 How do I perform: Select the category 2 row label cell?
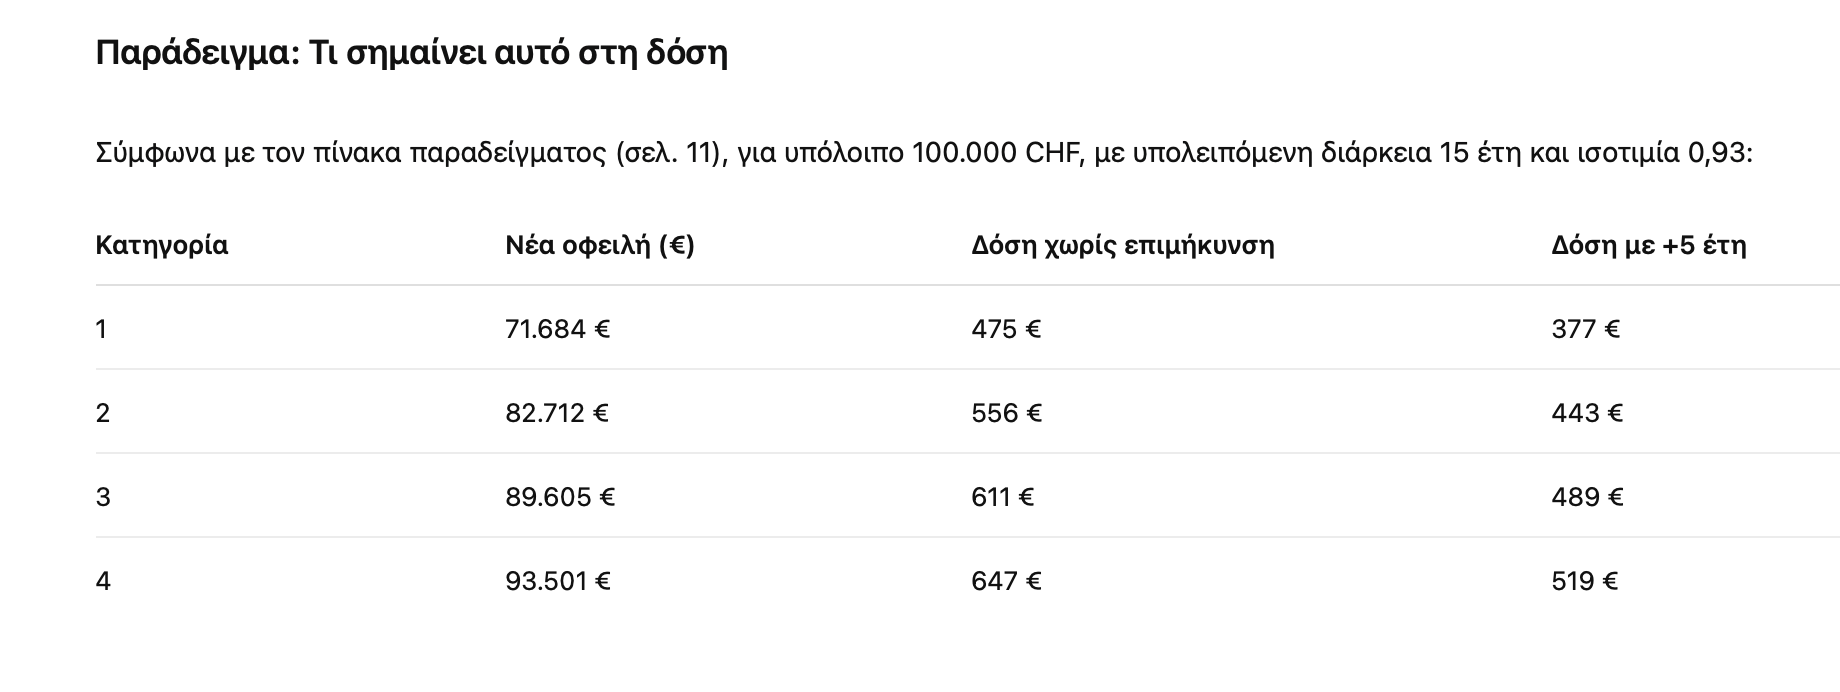click(x=103, y=413)
